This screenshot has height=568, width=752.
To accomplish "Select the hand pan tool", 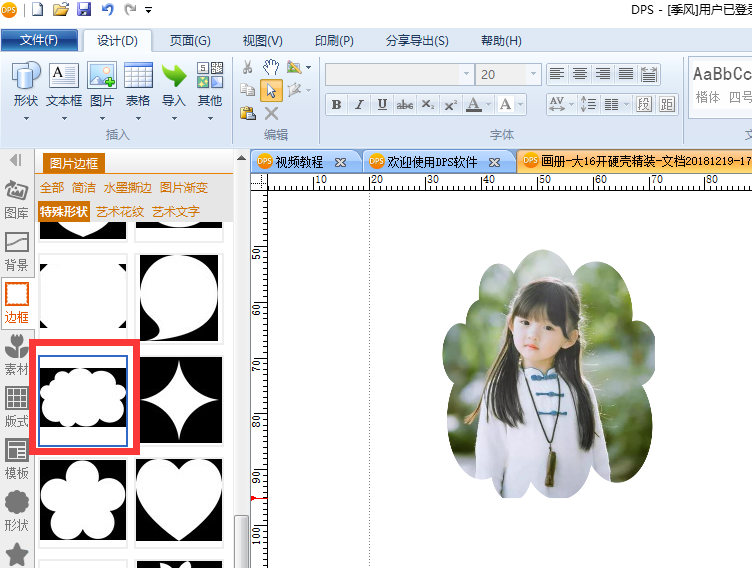I will point(271,67).
